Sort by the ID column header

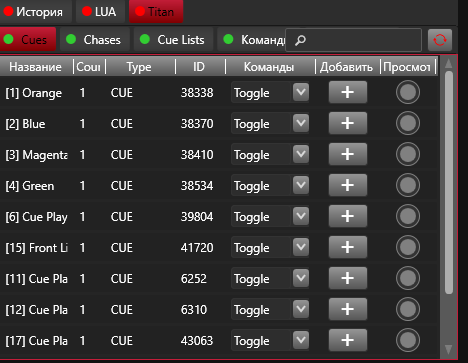200,67
